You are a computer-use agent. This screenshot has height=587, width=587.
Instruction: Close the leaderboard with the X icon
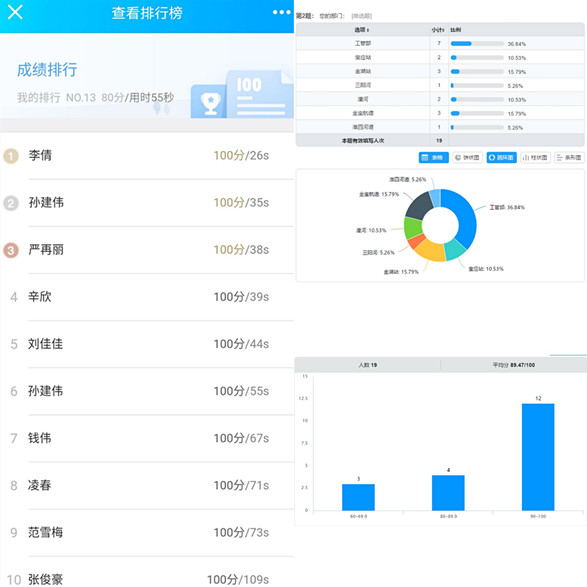[x=15, y=12]
